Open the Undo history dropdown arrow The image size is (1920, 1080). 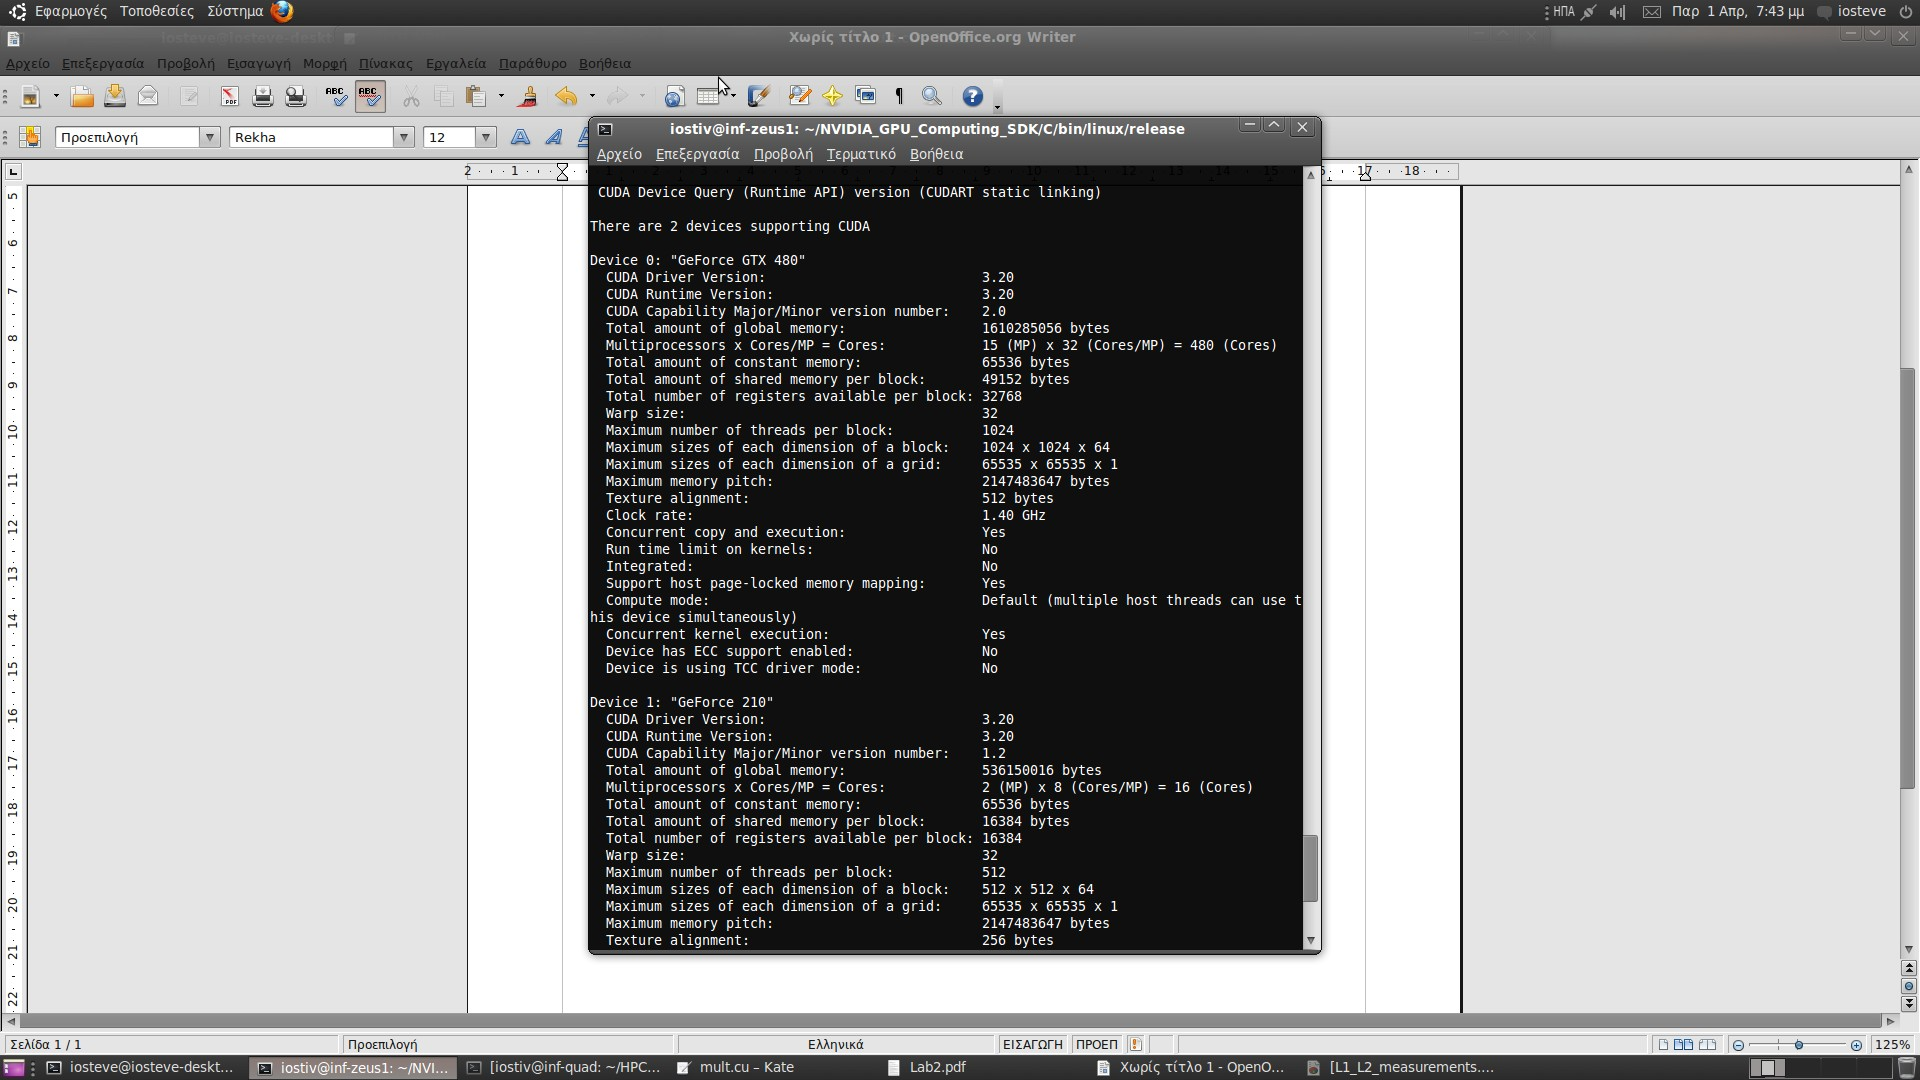pos(592,96)
